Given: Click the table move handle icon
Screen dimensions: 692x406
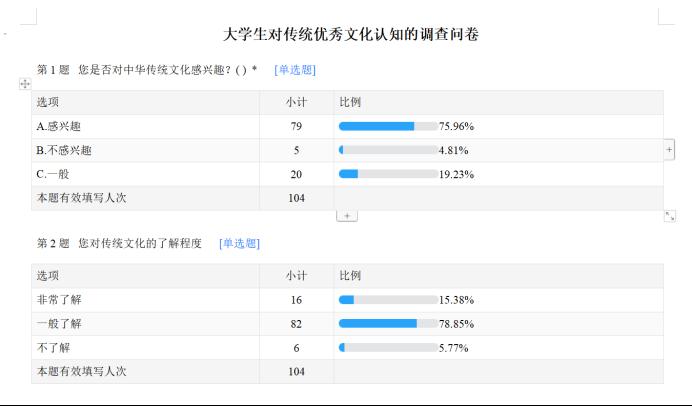Looking at the screenshot, I should (x=25, y=83).
